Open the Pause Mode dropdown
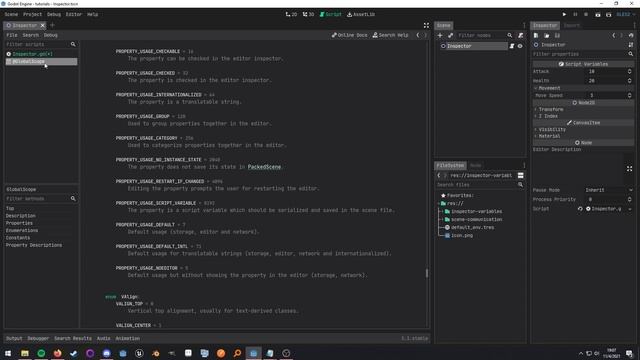The width and height of the screenshot is (640, 360). (609, 190)
